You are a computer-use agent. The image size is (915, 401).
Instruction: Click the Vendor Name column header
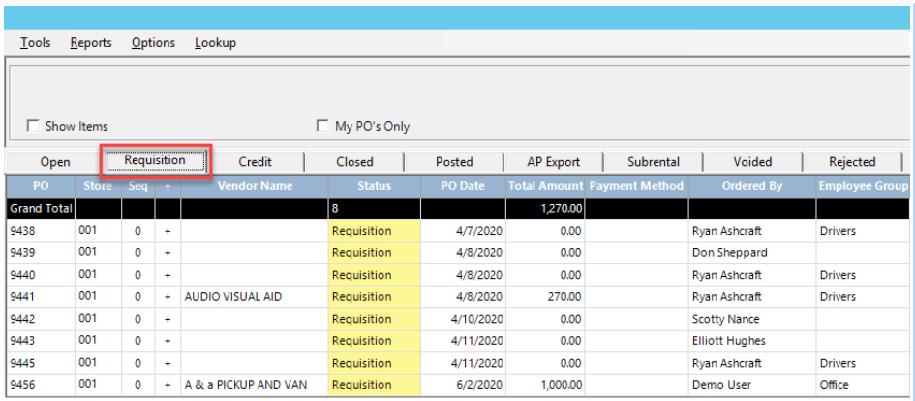[255, 186]
